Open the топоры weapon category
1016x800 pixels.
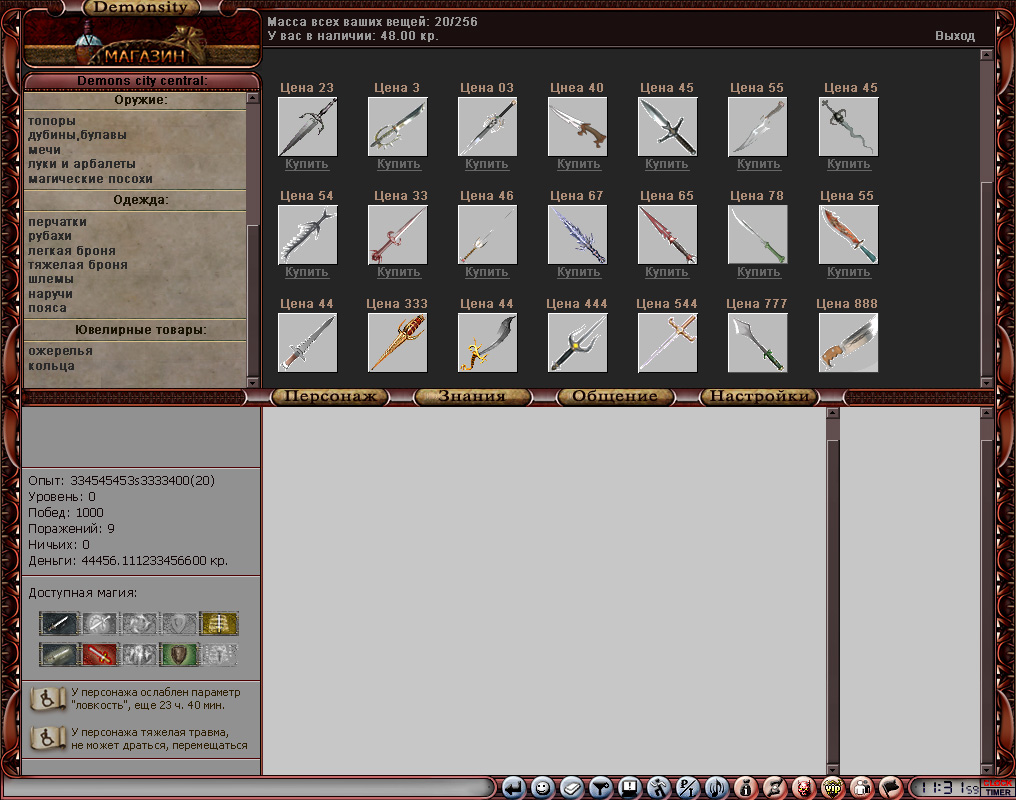click(x=52, y=120)
